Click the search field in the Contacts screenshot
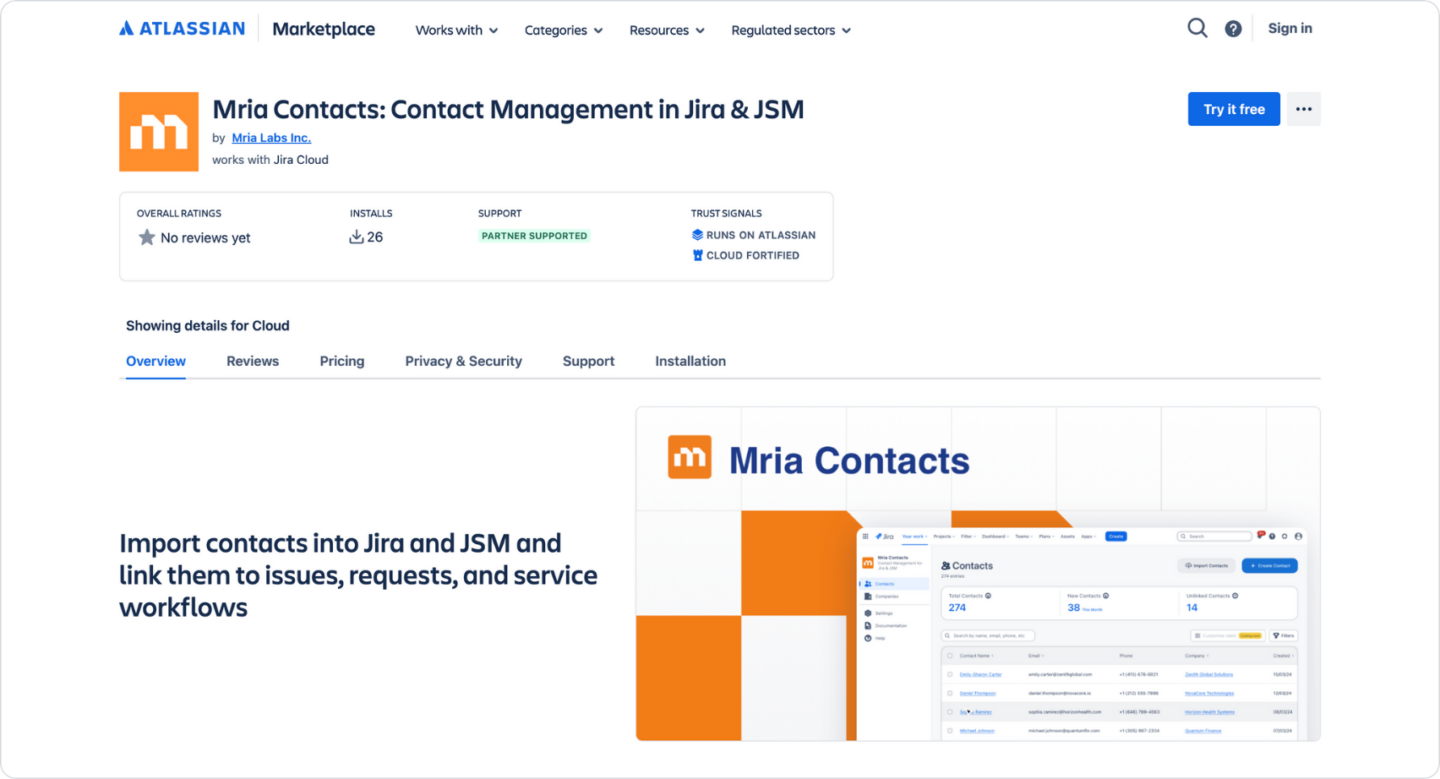 click(x=987, y=635)
